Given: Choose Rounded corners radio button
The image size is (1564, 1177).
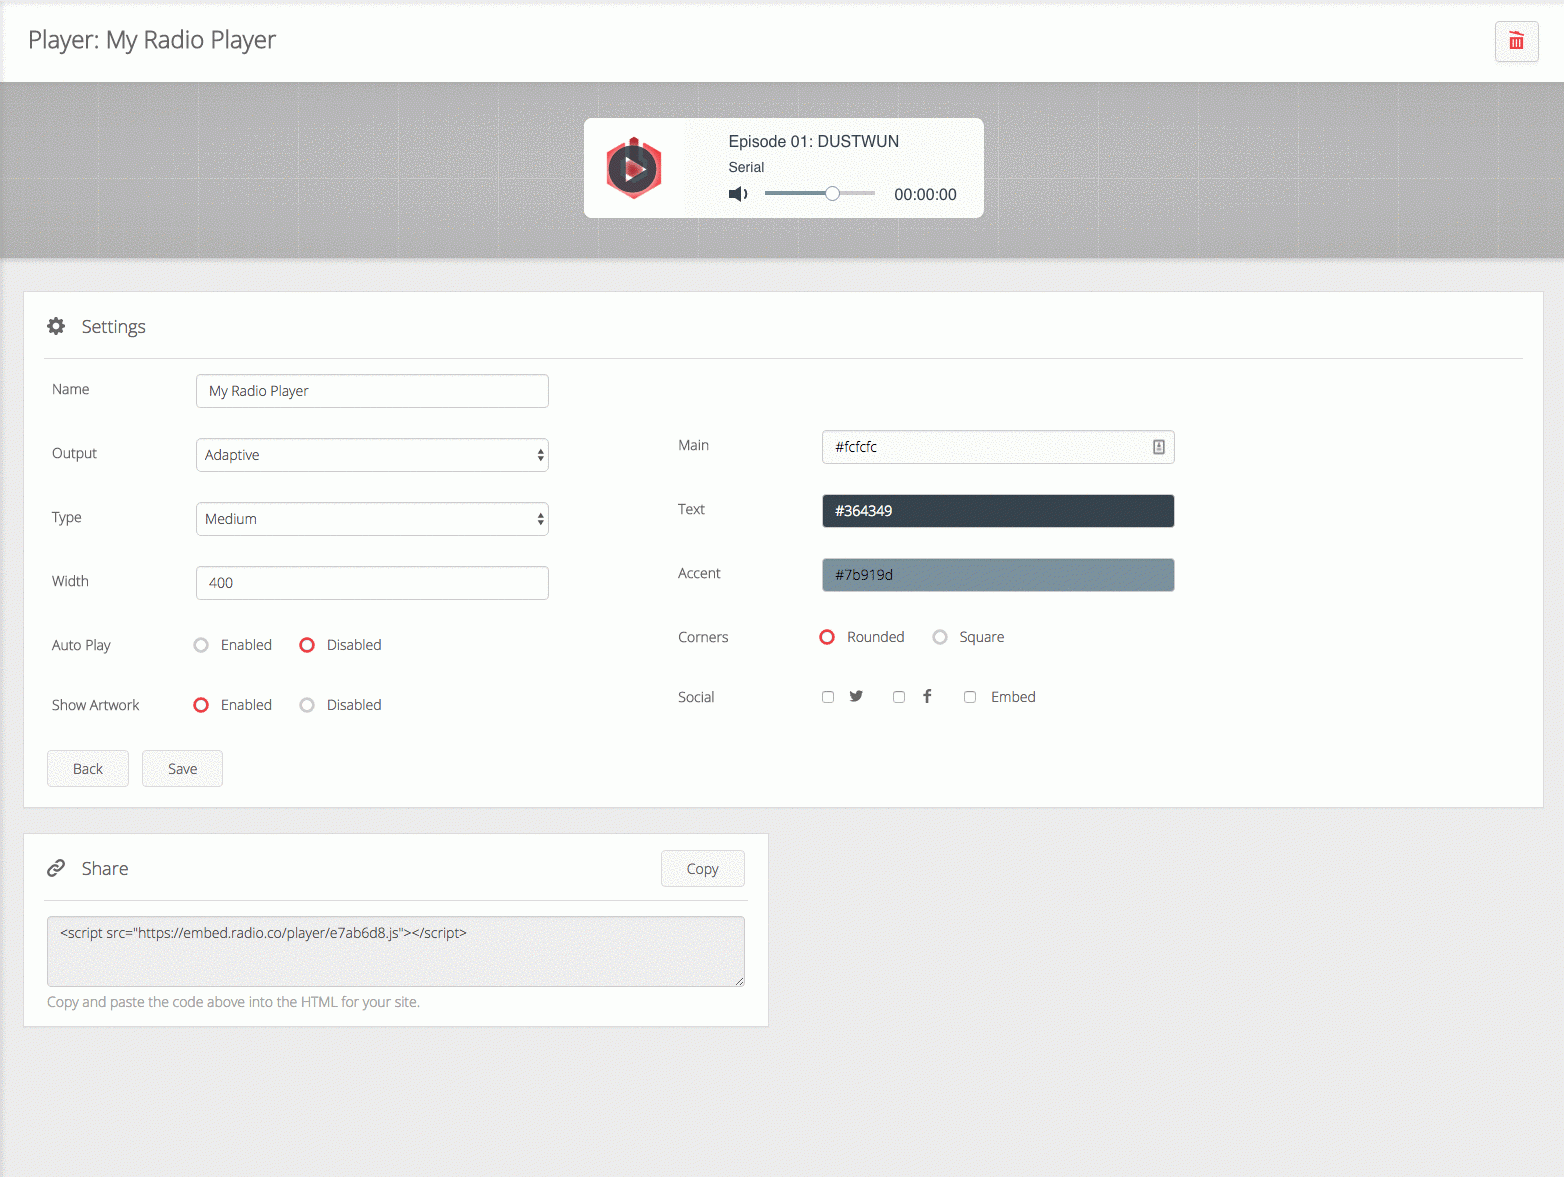Looking at the screenshot, I should pyautogui.click(x=827, y=637).
